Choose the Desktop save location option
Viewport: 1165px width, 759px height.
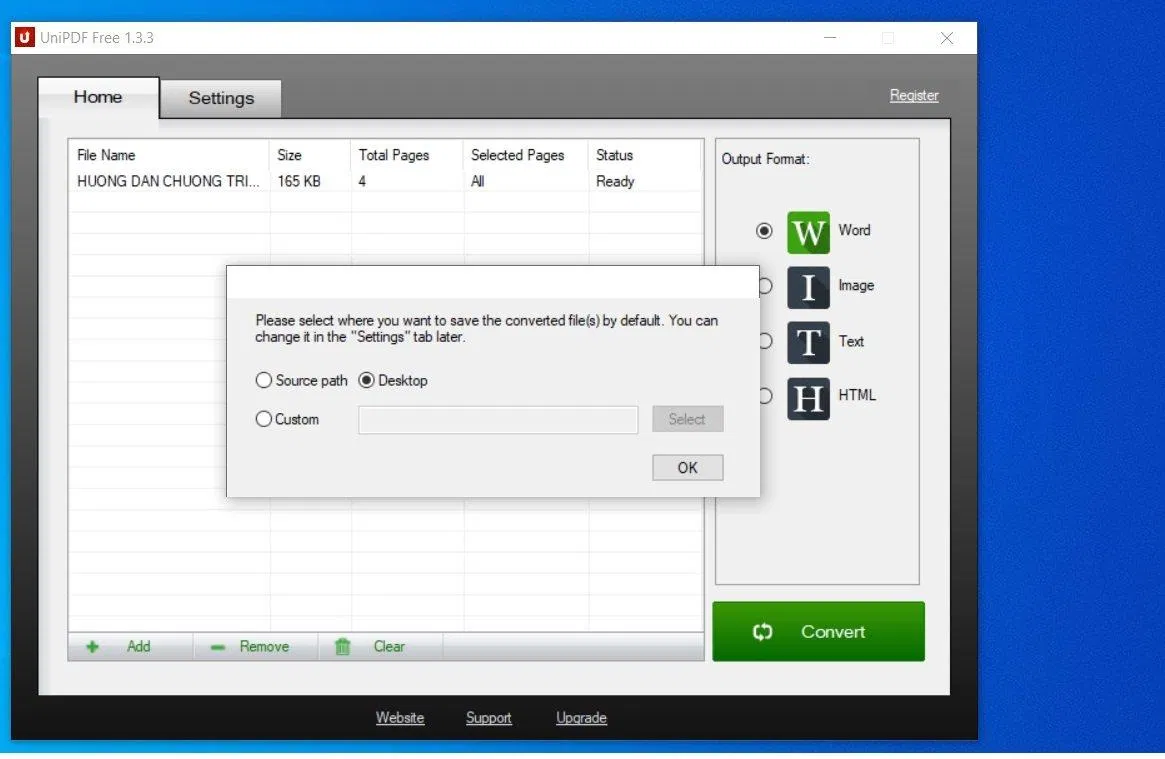click(367, 381)
